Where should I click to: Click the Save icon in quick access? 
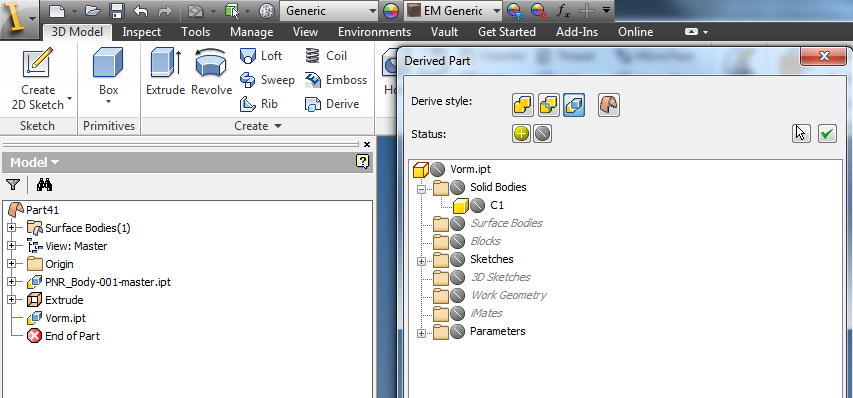click(116, 10)
